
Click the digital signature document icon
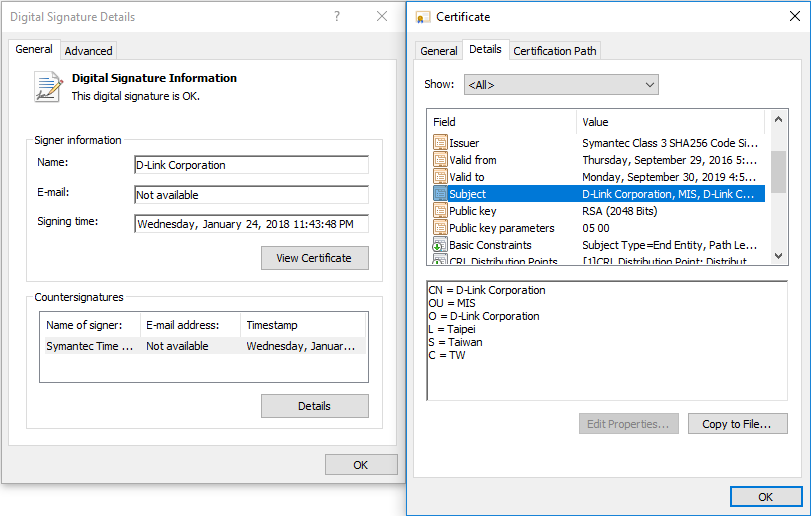coord(48,86)
